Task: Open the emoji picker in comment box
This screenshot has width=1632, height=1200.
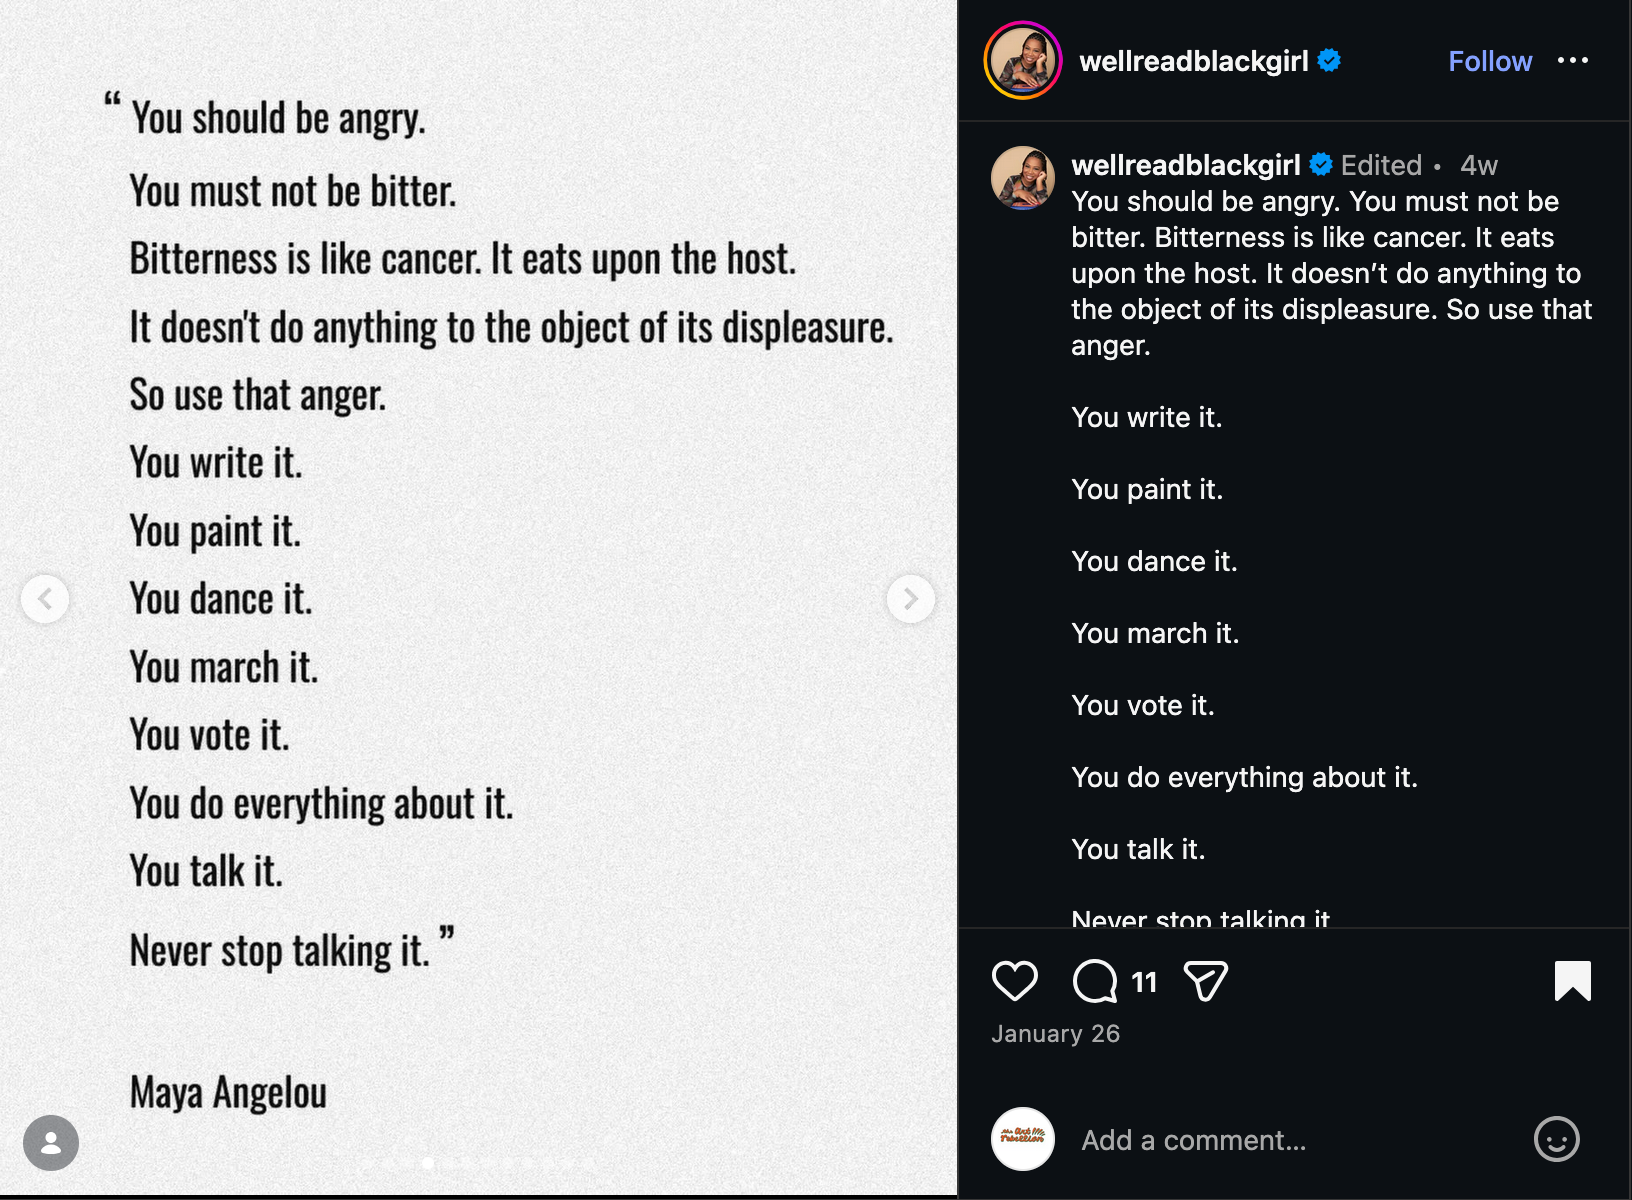Action: point(1556,1139)
